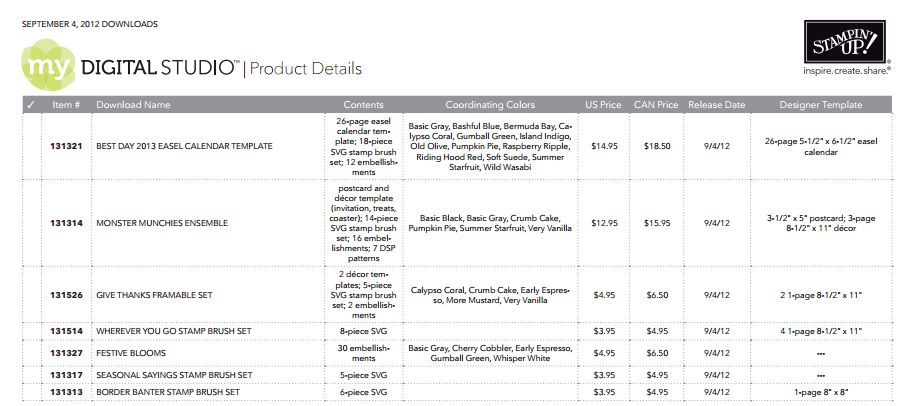Click the $18.50 CAN price cell
Screen dimensions: 909x406
(657, 146)
